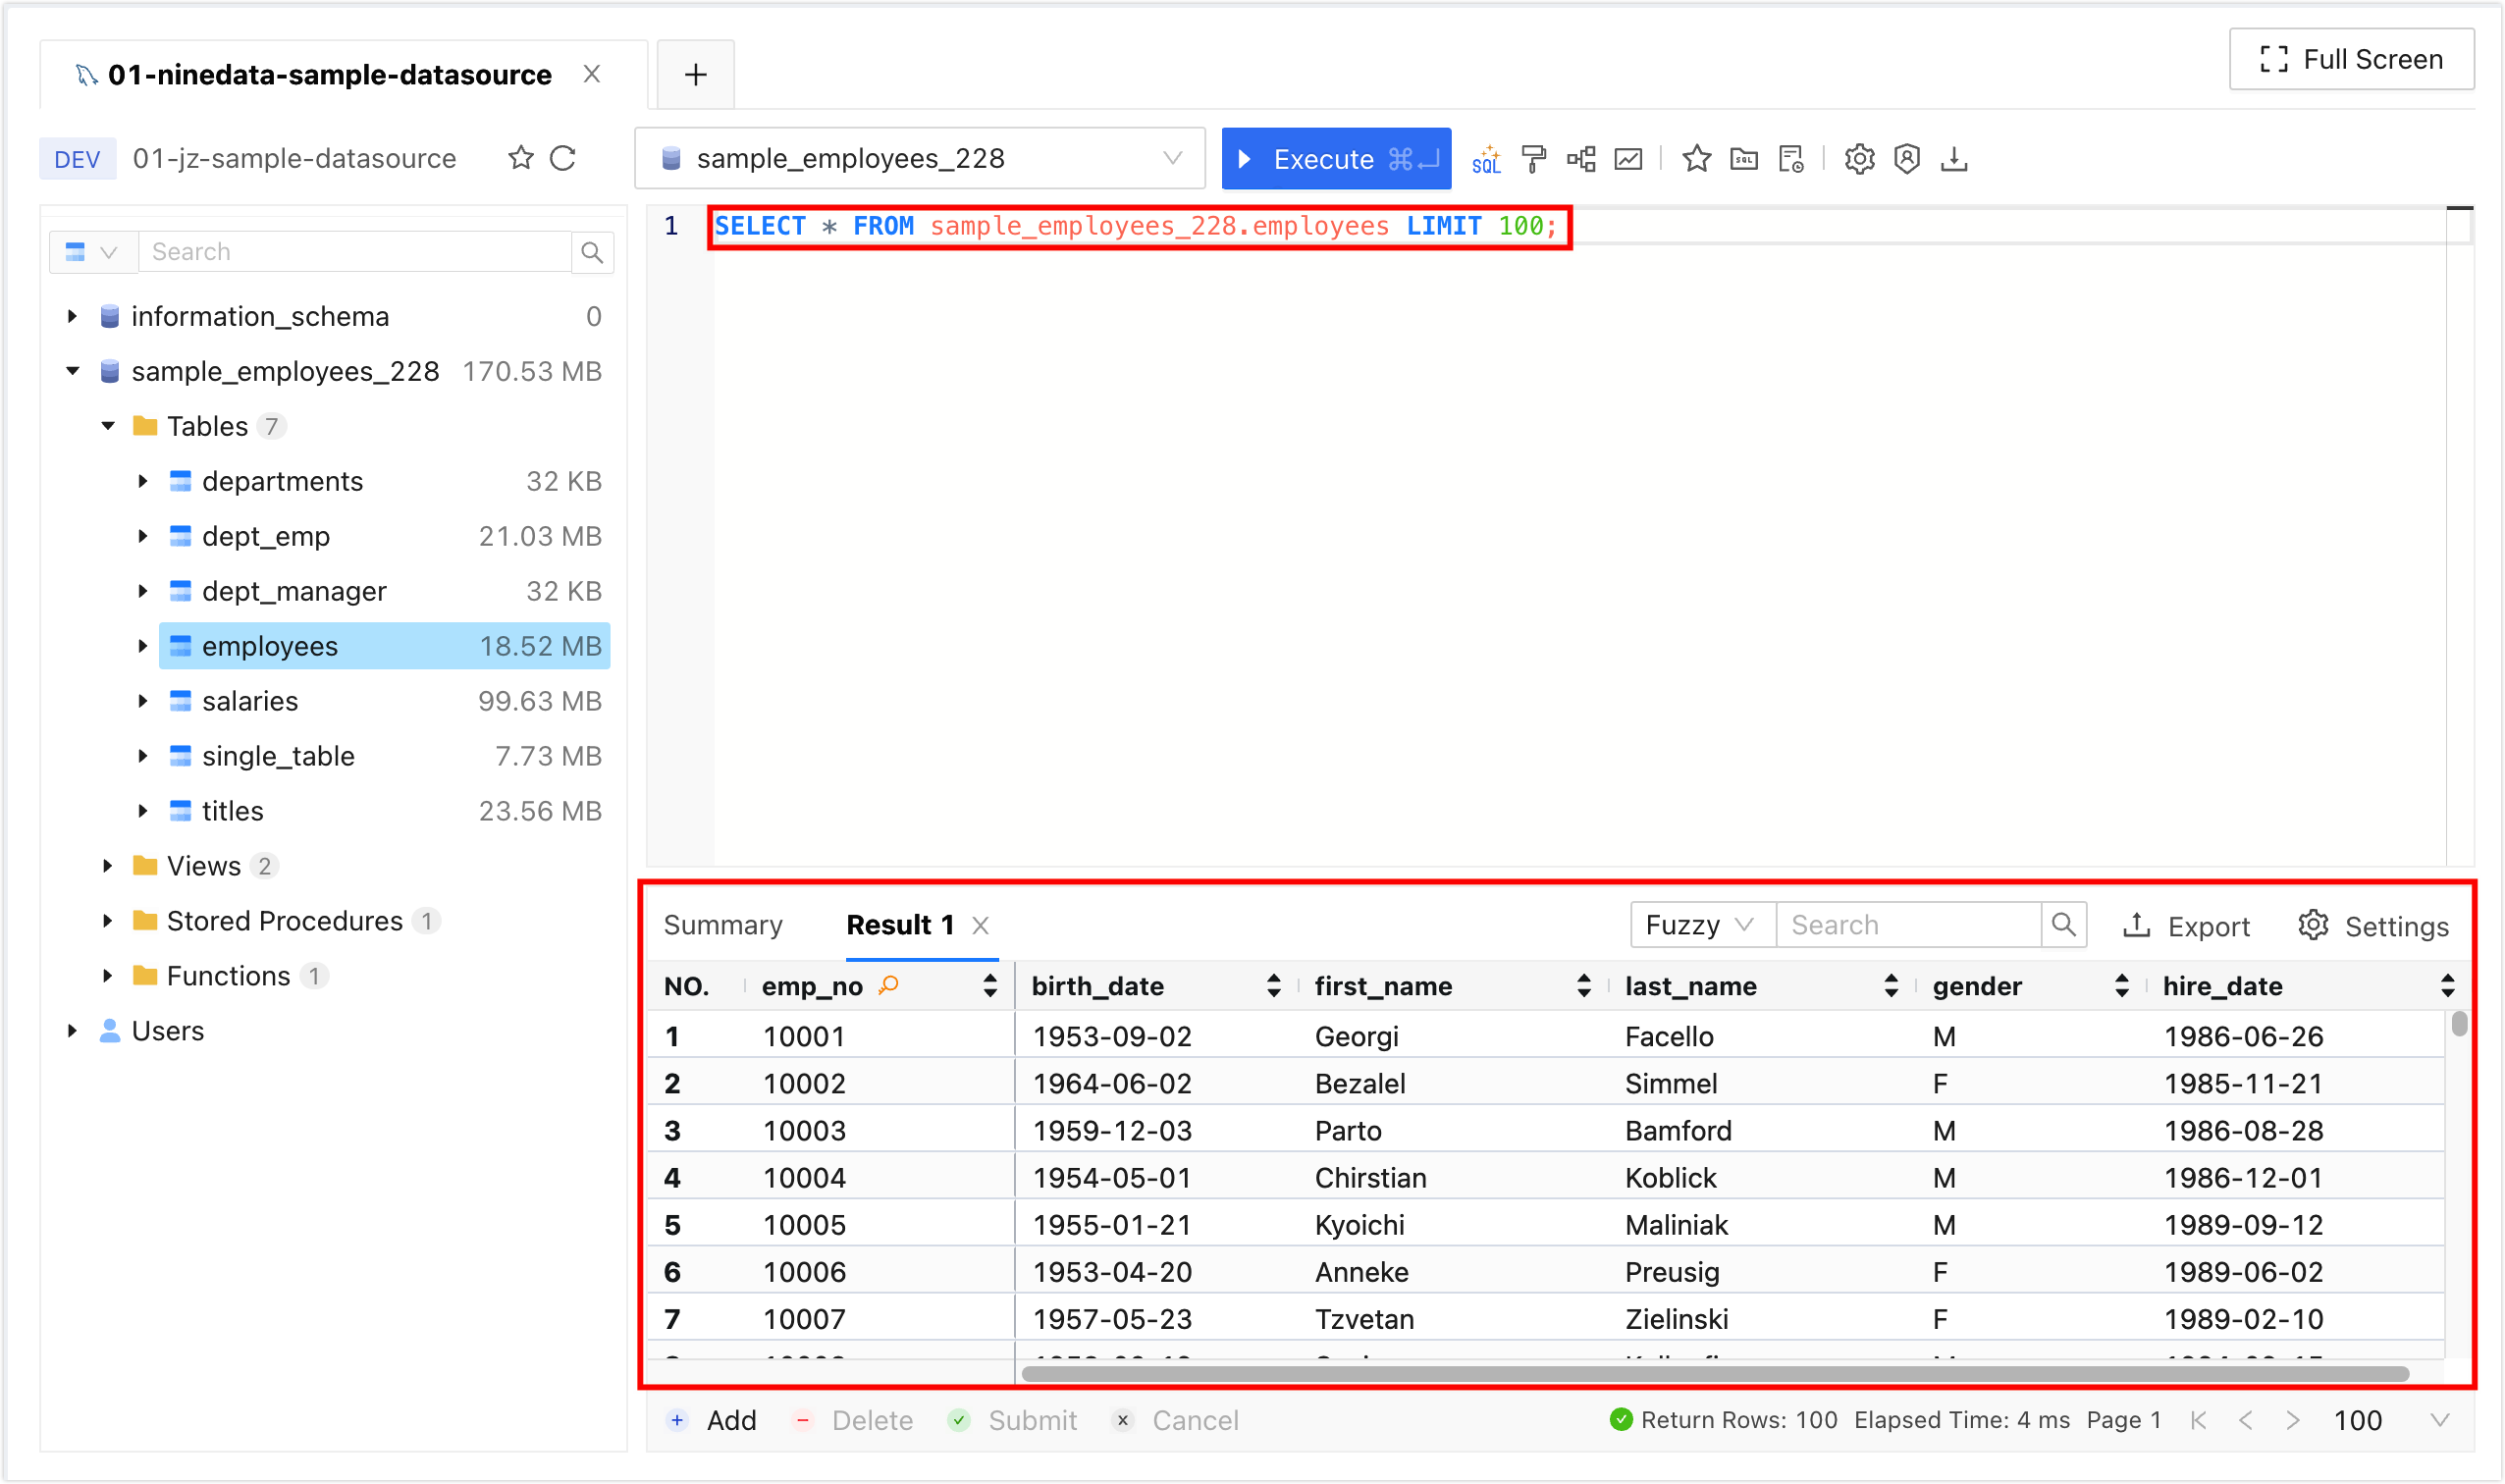Sort by first_name column arrows
The image size is (2505, 1484).
coord(1583,986)
